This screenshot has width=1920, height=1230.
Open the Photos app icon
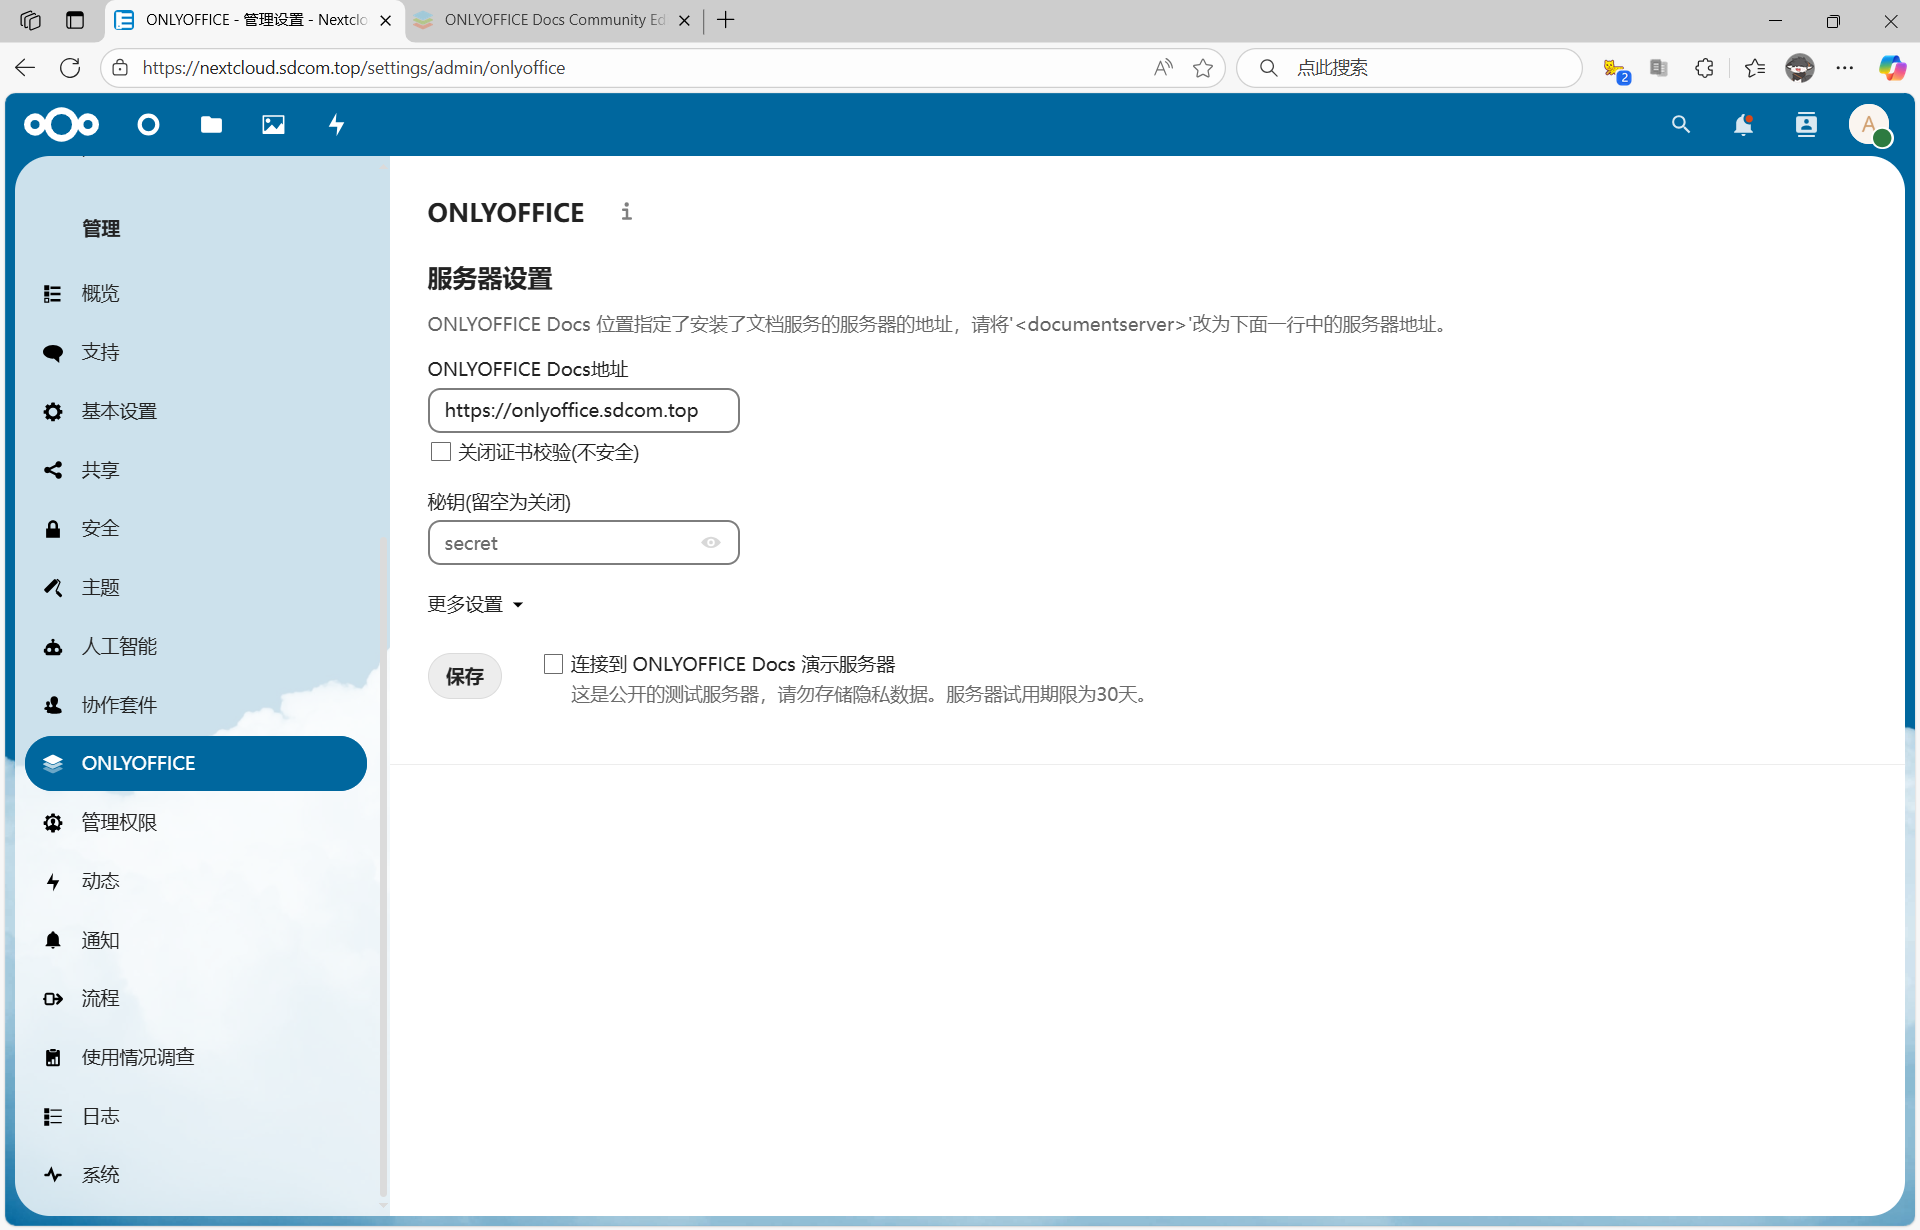coord(273,125)
